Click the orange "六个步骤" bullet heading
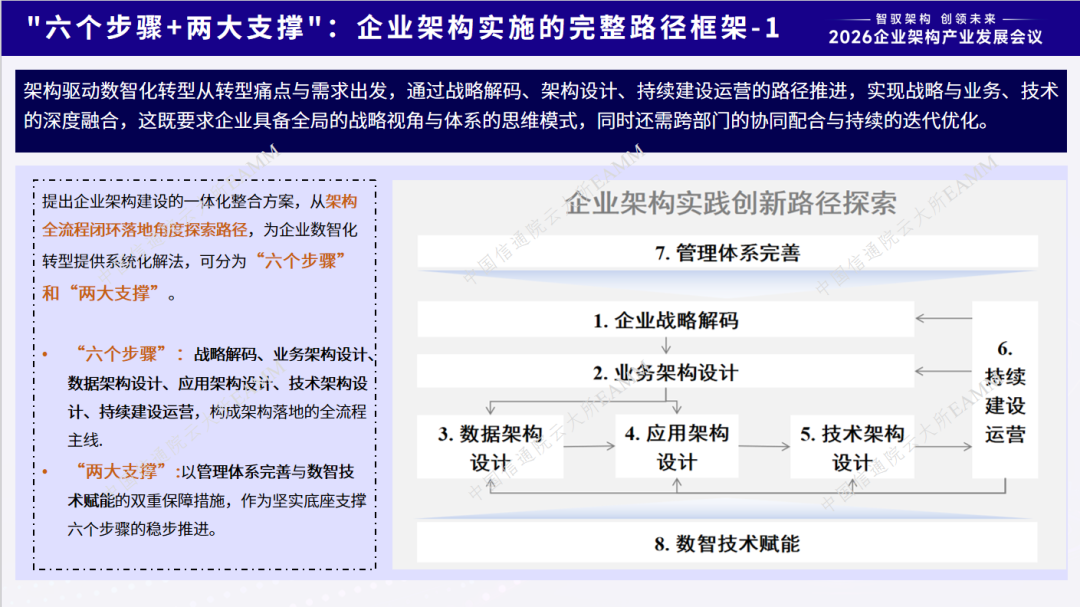The width and height of the screenshot is (1080, 607). click(121, 354)
